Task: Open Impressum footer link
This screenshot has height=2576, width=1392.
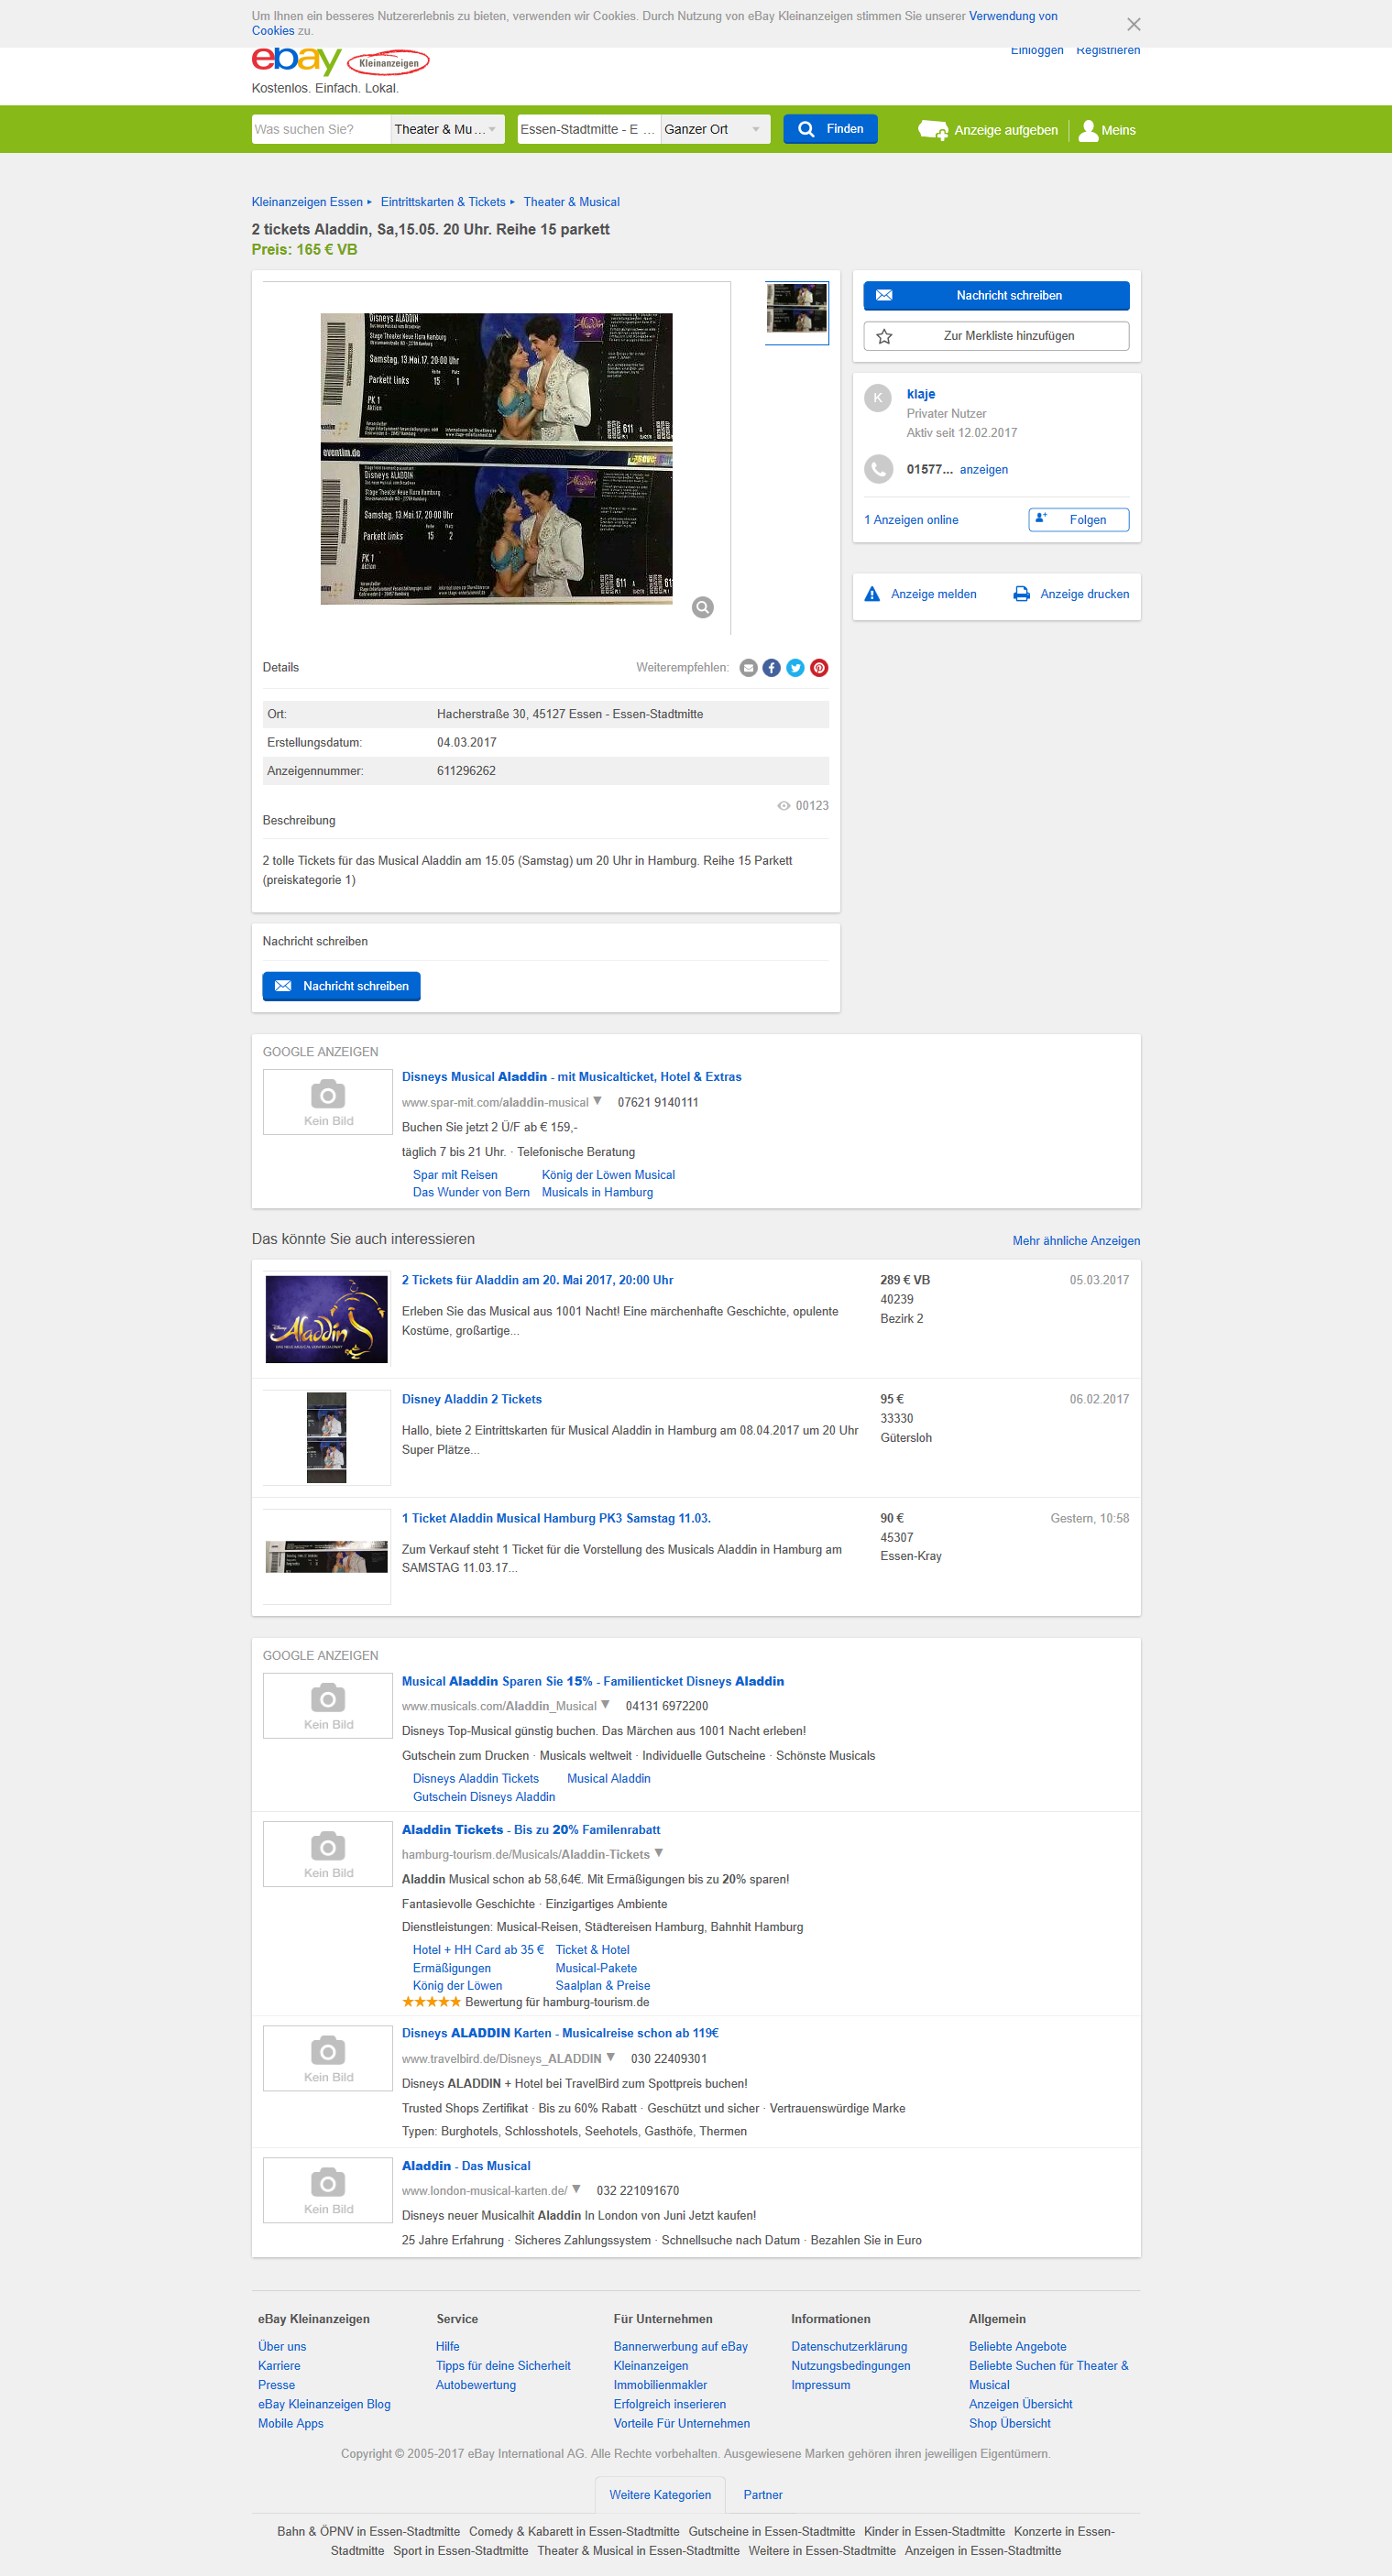Action: (820, 2385)
